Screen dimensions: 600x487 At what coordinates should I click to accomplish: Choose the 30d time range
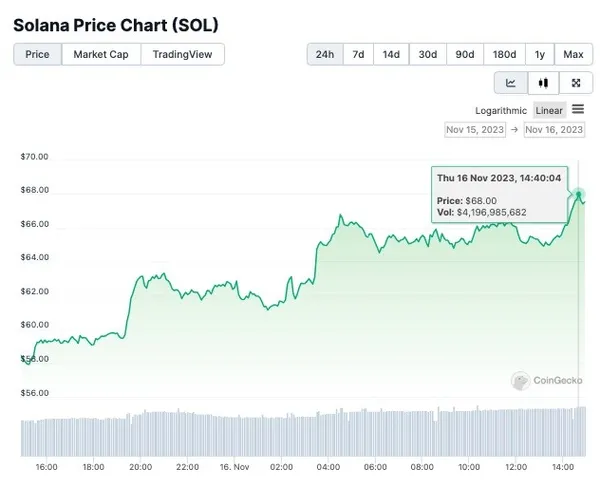(428, 54)
